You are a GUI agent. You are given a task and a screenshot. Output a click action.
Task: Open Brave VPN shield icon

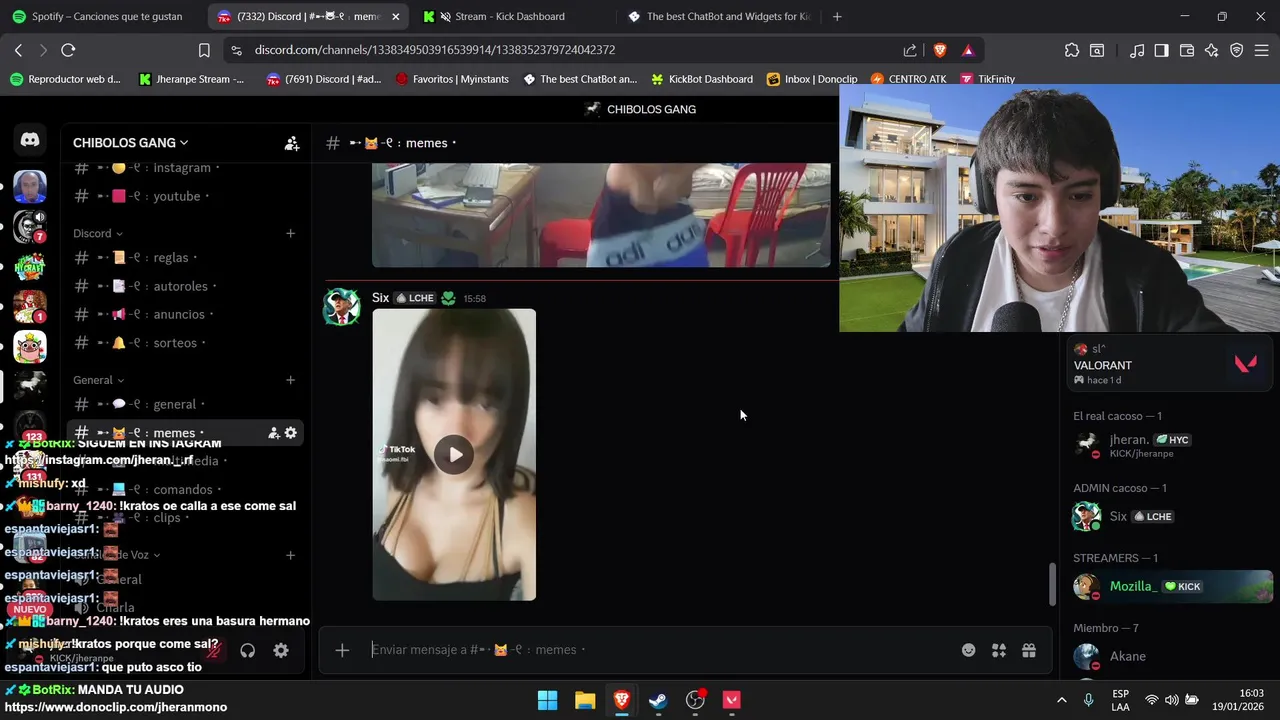click(x=1237, y=50)
